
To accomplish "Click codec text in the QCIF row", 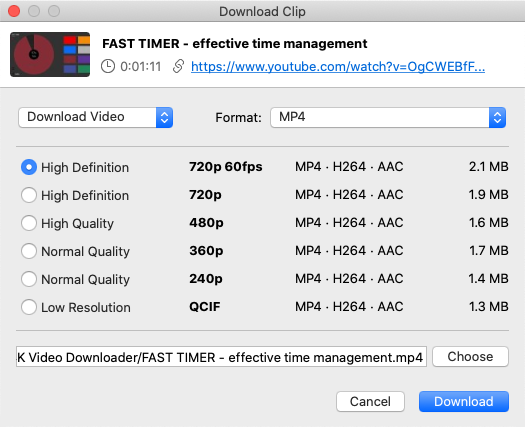I will coord(349,306).
